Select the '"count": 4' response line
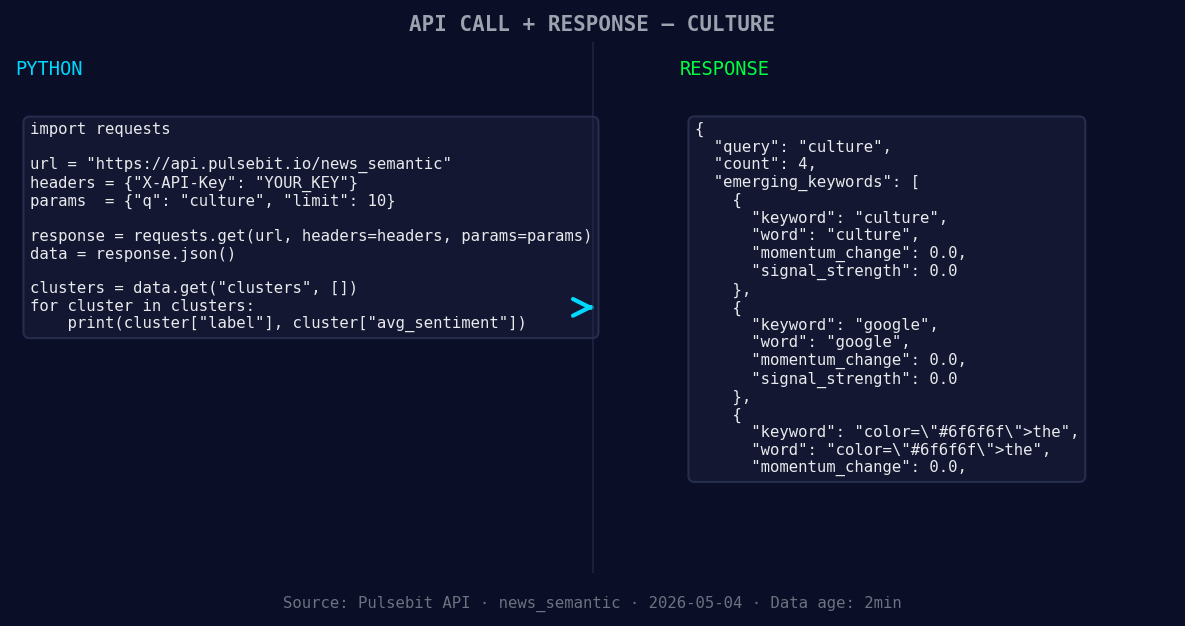This screenshot has width=1185, height=626. (766, 164)
